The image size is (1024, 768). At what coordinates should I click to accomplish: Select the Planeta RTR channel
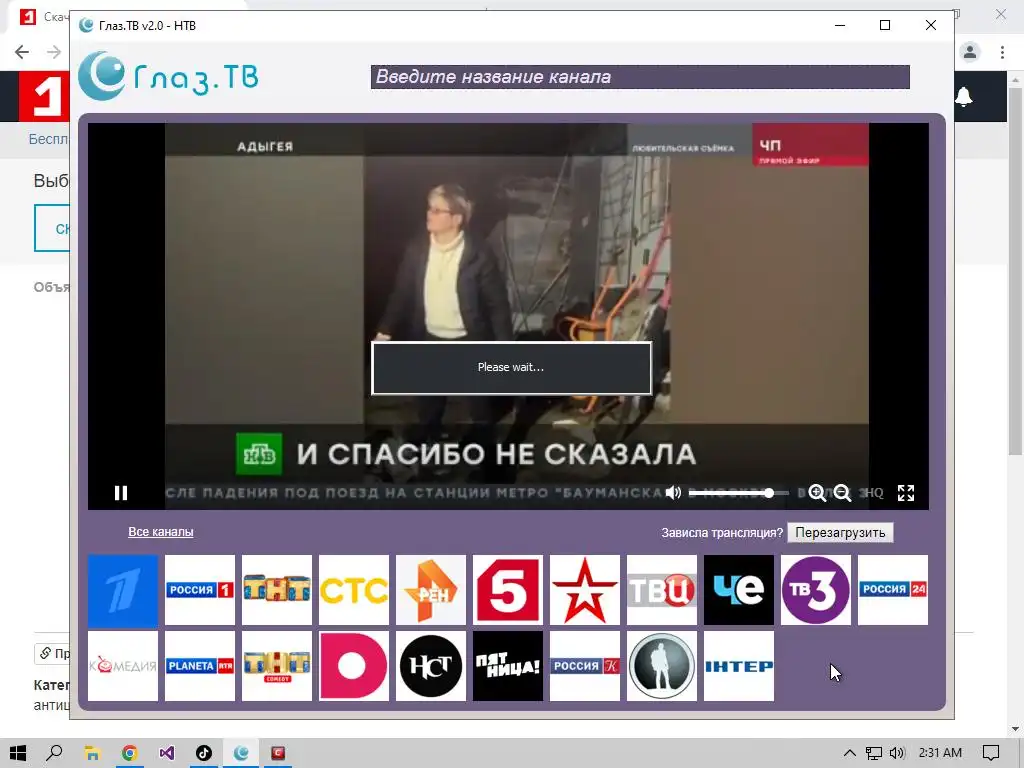coord(200,666)
